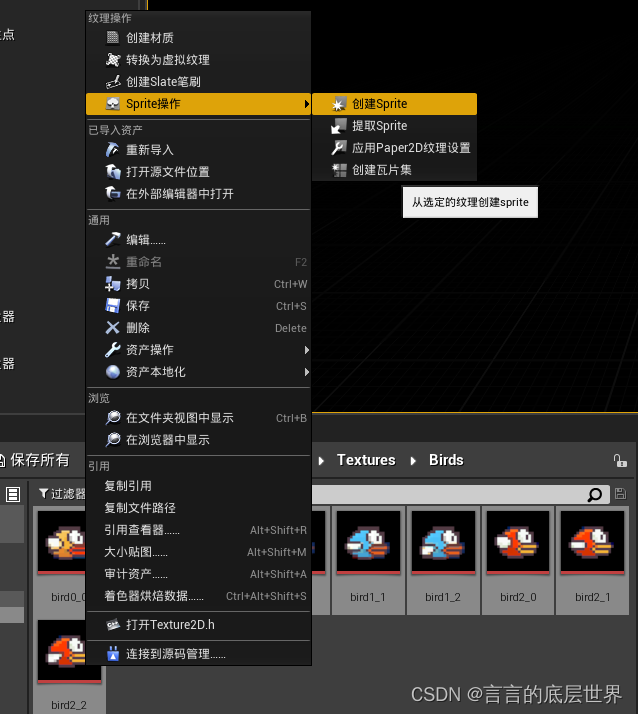638x714 pixels.
Task: Click the 在外部编辑器中打开 icon
Action: 112,194
